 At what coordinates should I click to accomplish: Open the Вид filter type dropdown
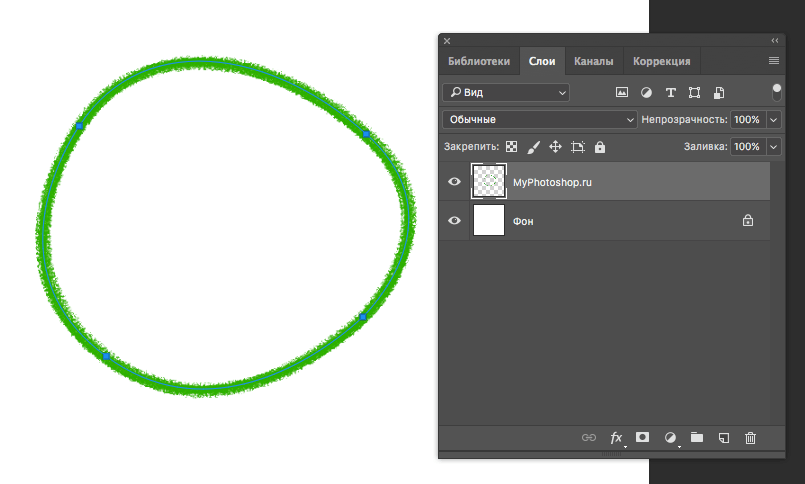coord(506,92)
